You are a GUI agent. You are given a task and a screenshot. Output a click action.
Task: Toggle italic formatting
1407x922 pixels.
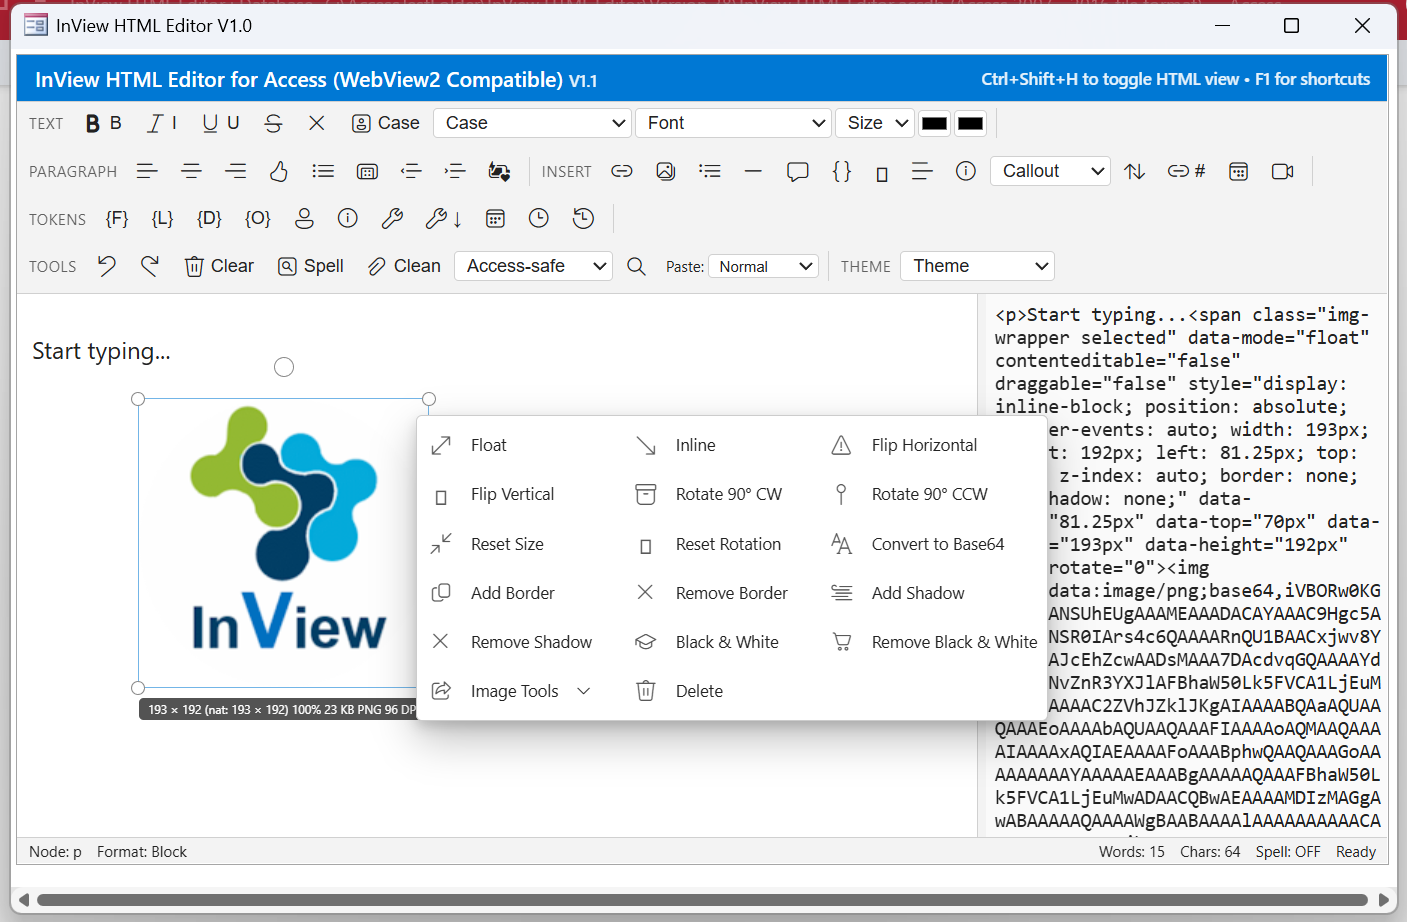pos(163,123)
